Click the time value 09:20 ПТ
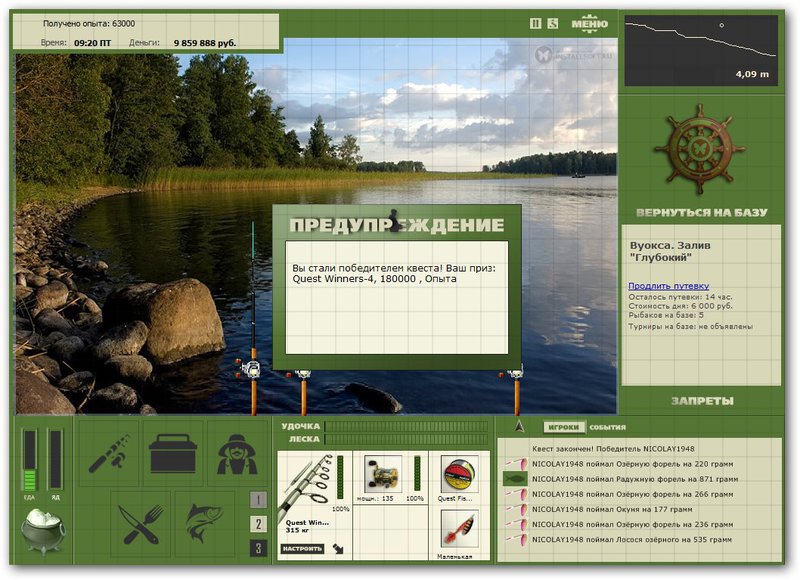The width and height of the screenshot is (800, 580). click(92, 43)
